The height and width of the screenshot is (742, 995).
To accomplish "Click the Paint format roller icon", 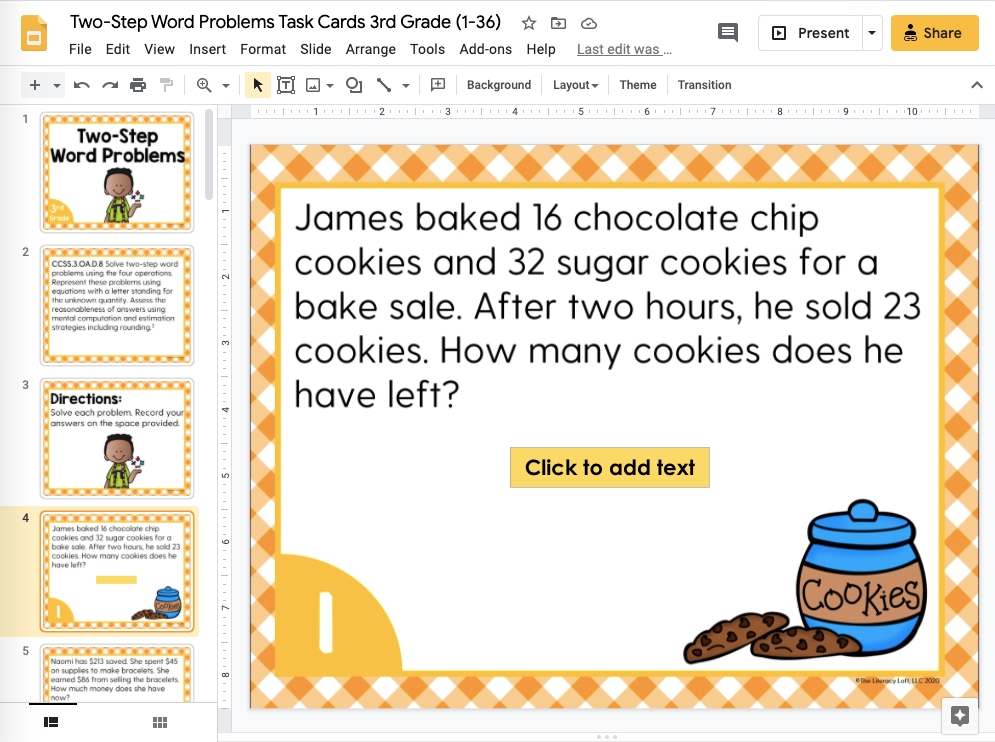I will 166,85.
